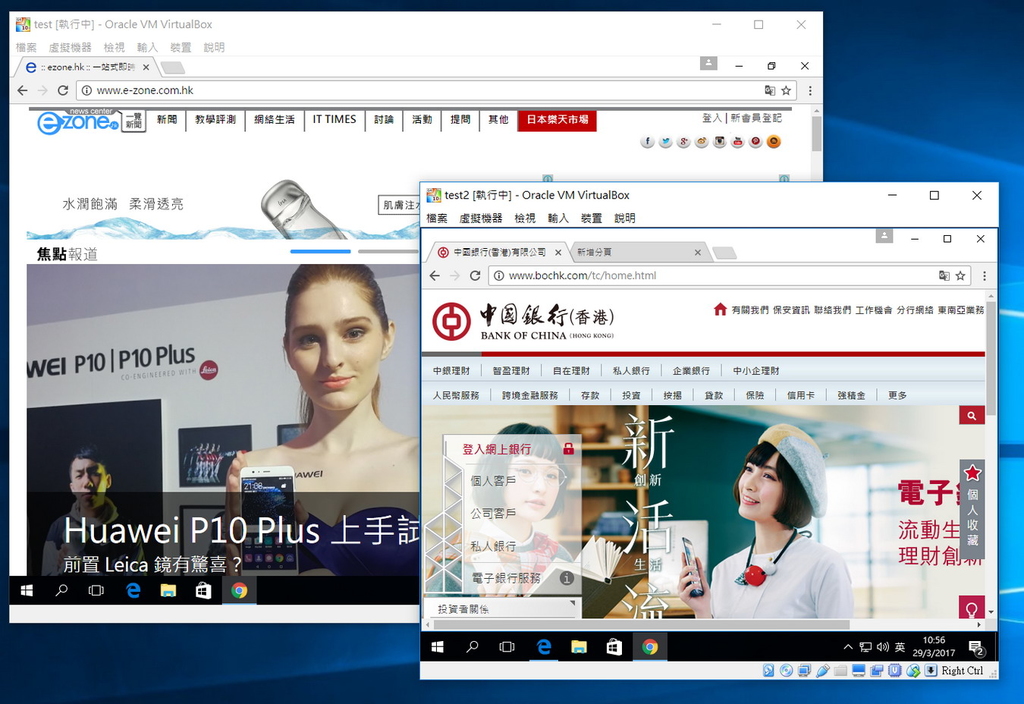The height and width of the screenshot is (704, 1024).
Task: Open 公司客戶 login option
Action: click(493, 513)
